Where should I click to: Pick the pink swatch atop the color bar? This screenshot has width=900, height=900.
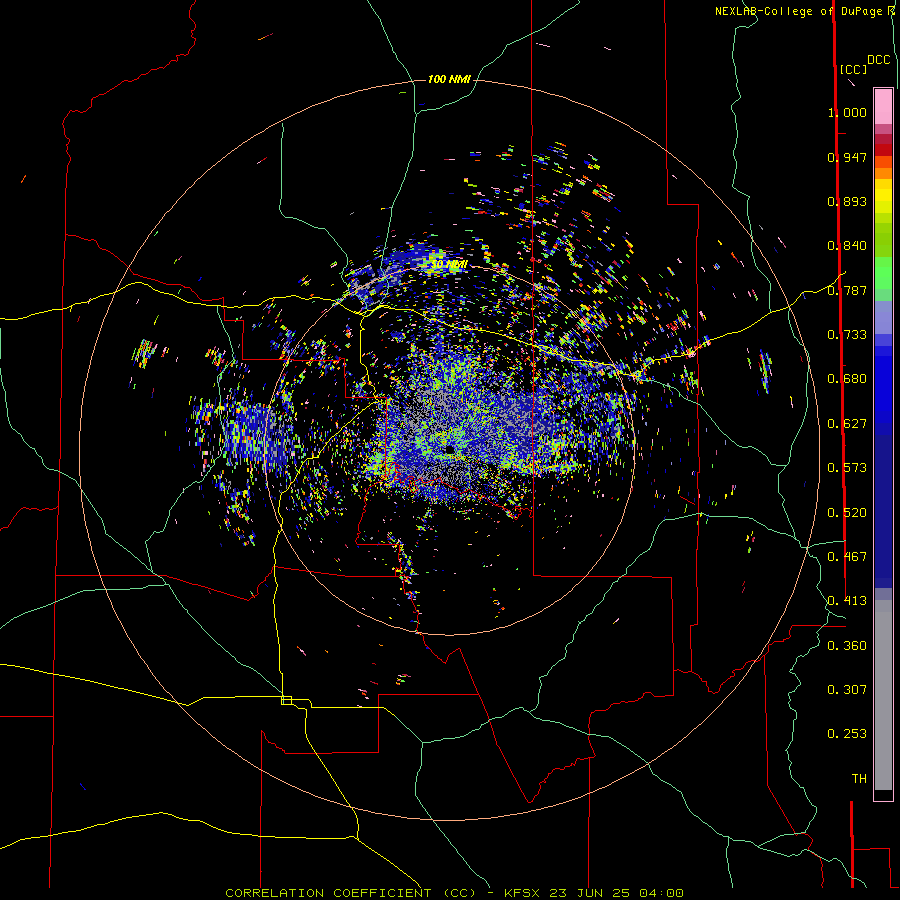(883, 107)
